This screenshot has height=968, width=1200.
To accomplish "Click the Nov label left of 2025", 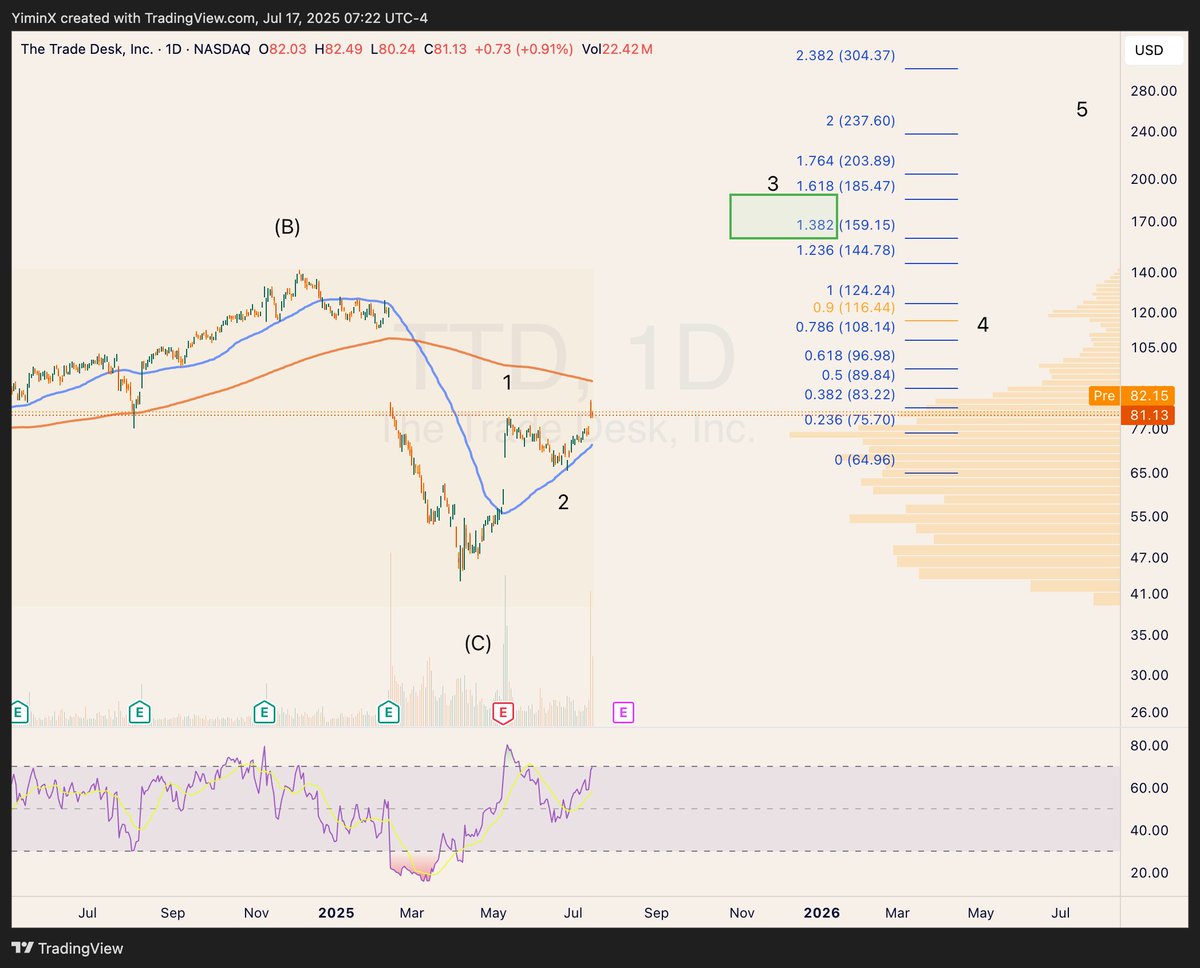I will coord(256,913).
